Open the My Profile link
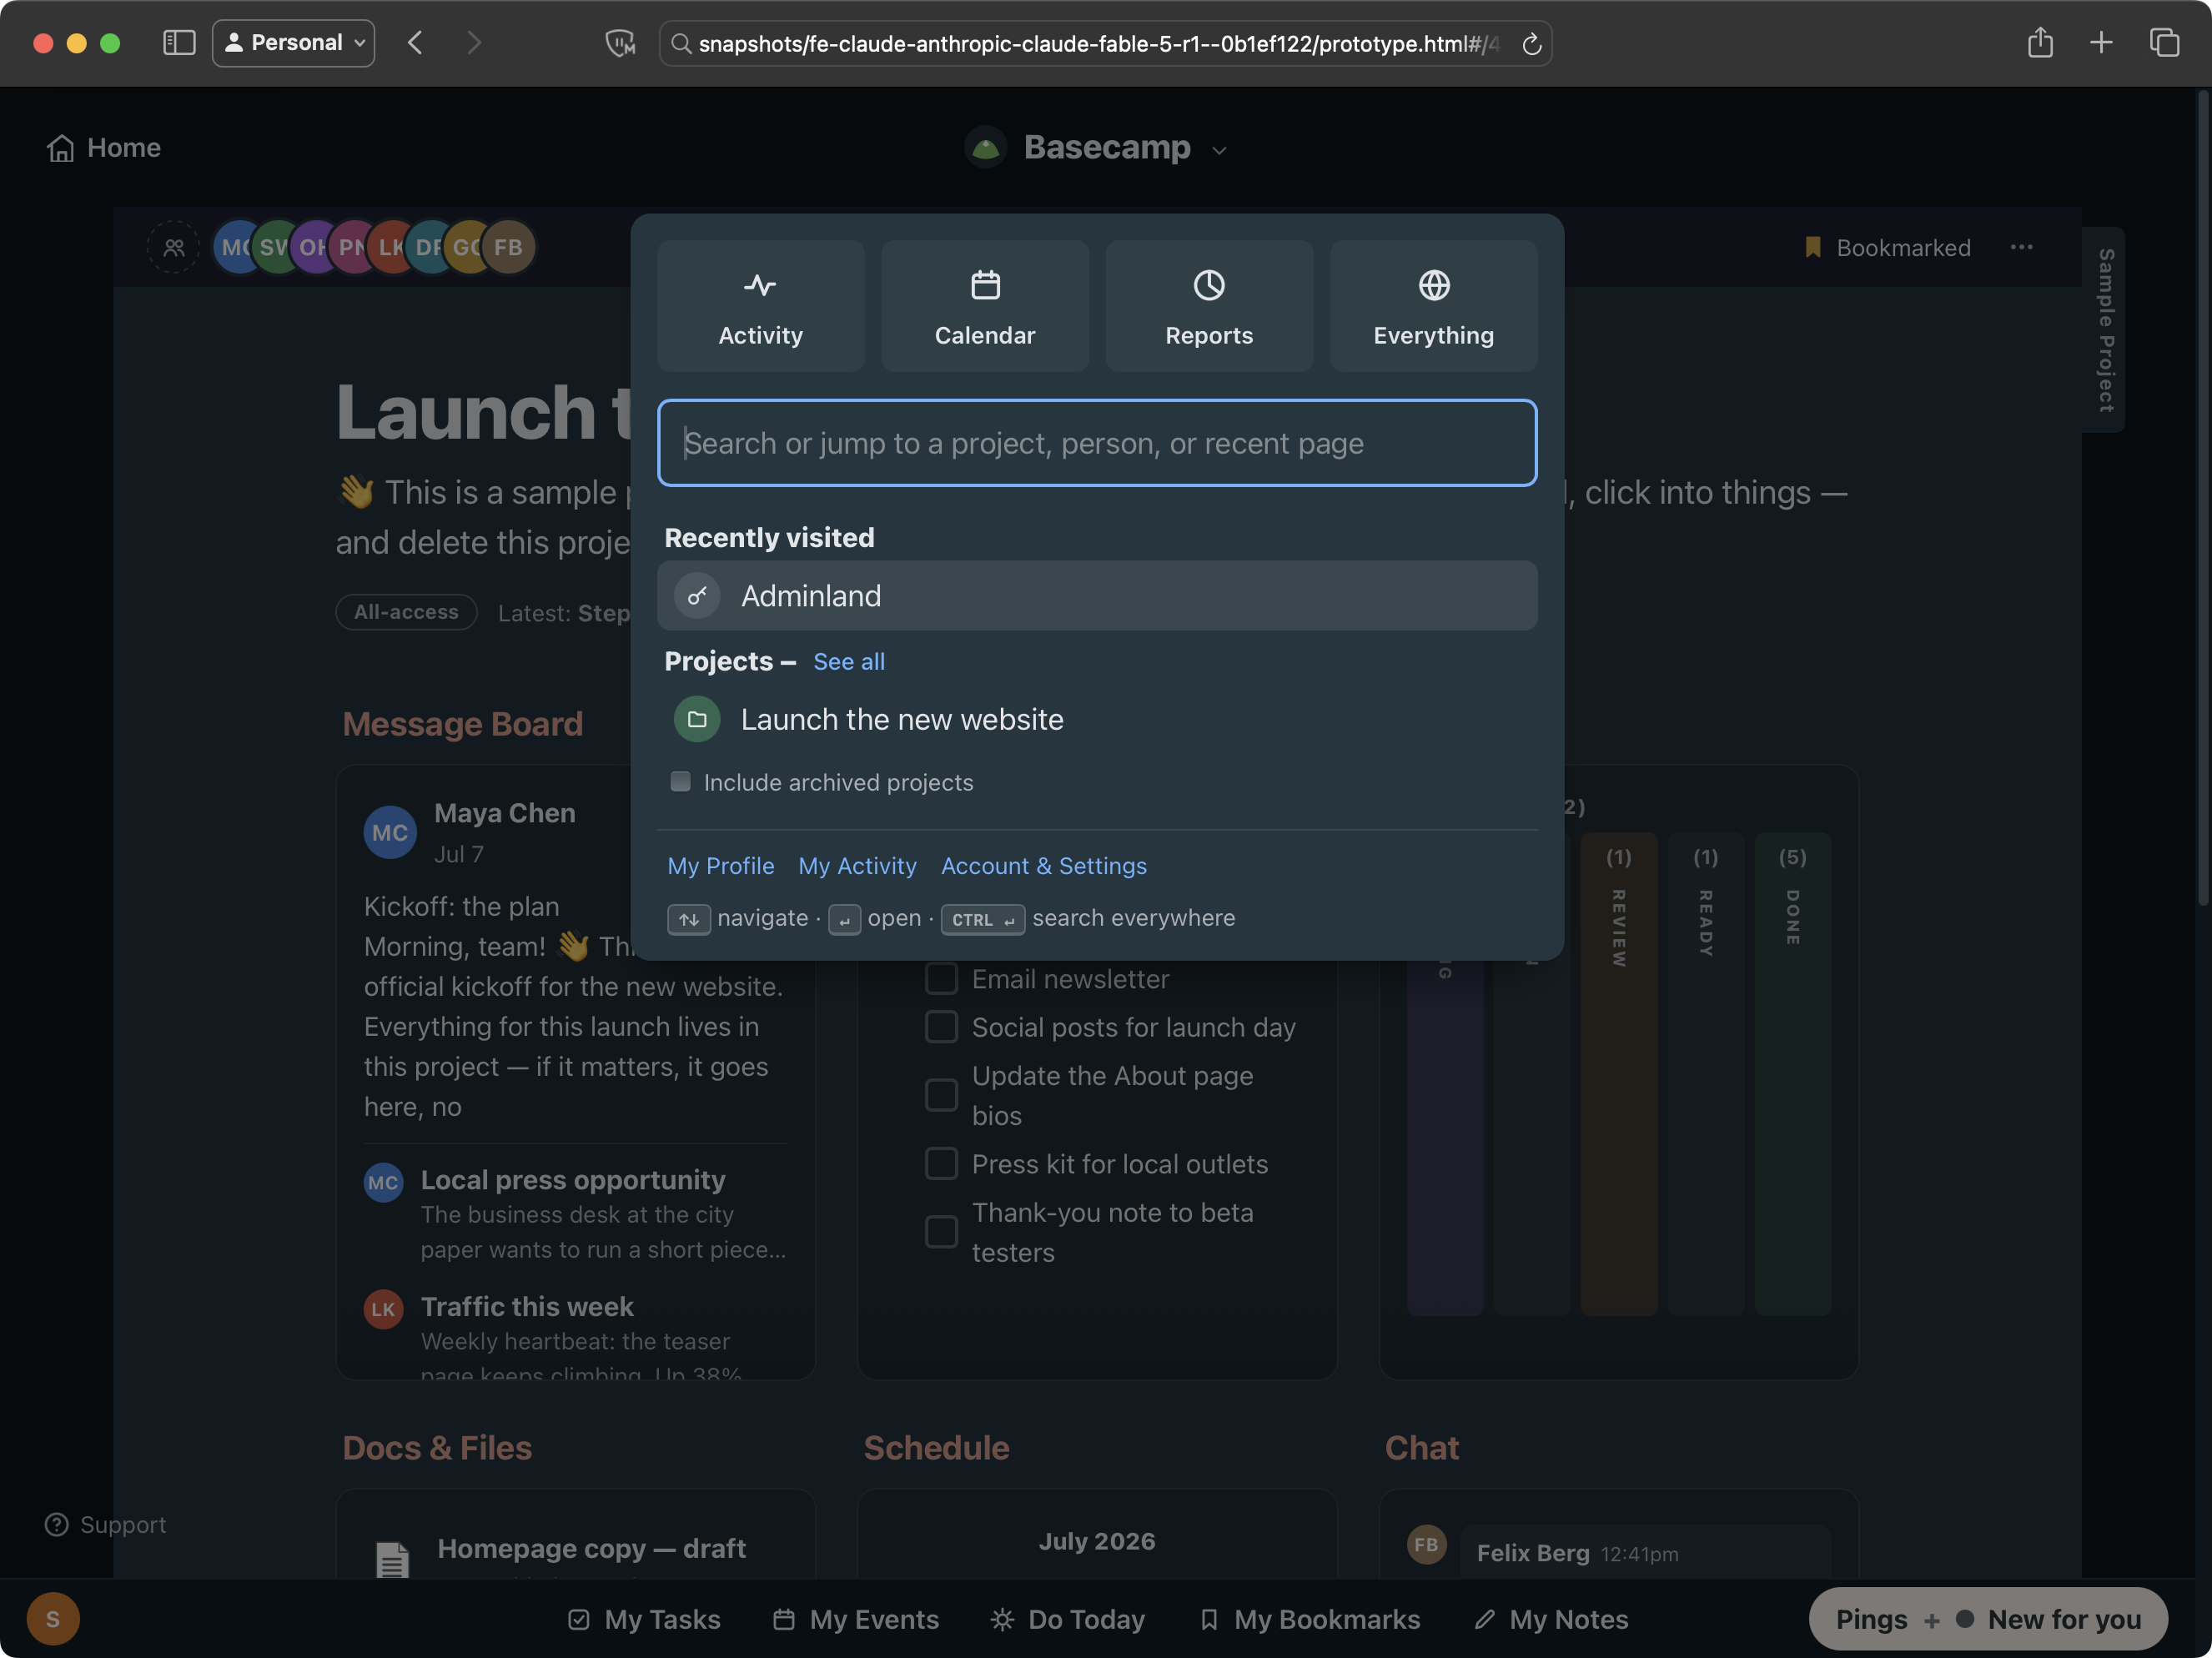The image size is (2212, 1658). [x=721, y=866]
